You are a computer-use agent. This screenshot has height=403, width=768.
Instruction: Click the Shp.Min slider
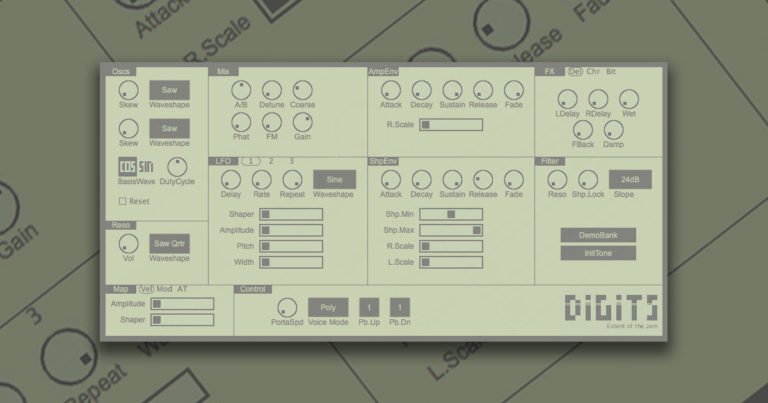pos(451,214)
